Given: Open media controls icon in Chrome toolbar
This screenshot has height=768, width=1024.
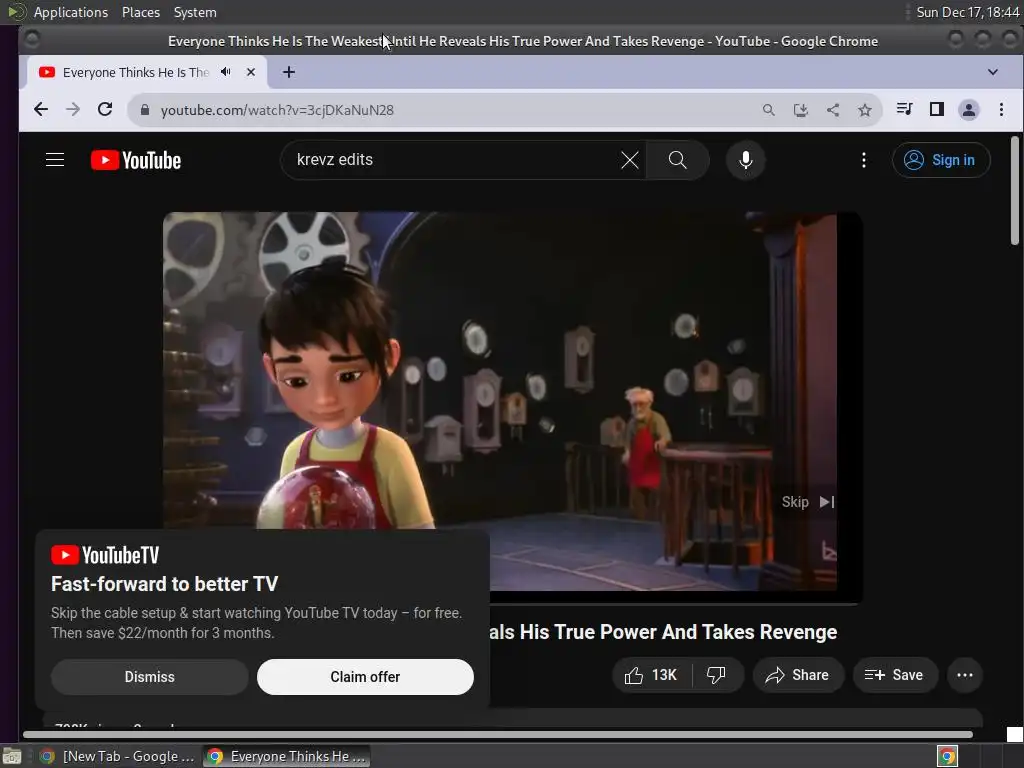Looking at the screenshot, I should click(904, 109).
